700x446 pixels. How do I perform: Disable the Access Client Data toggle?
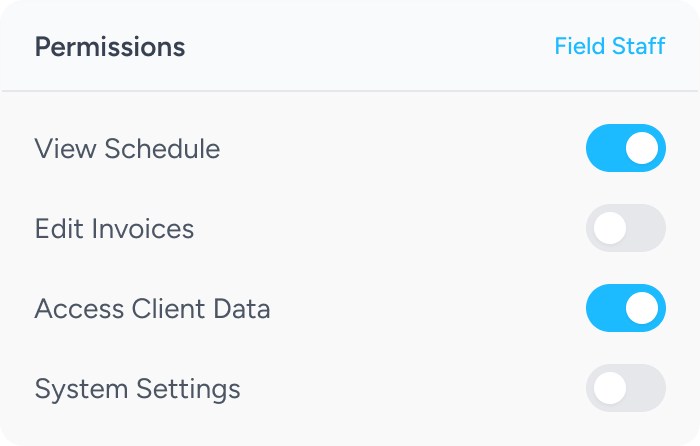tap(626, 308)
